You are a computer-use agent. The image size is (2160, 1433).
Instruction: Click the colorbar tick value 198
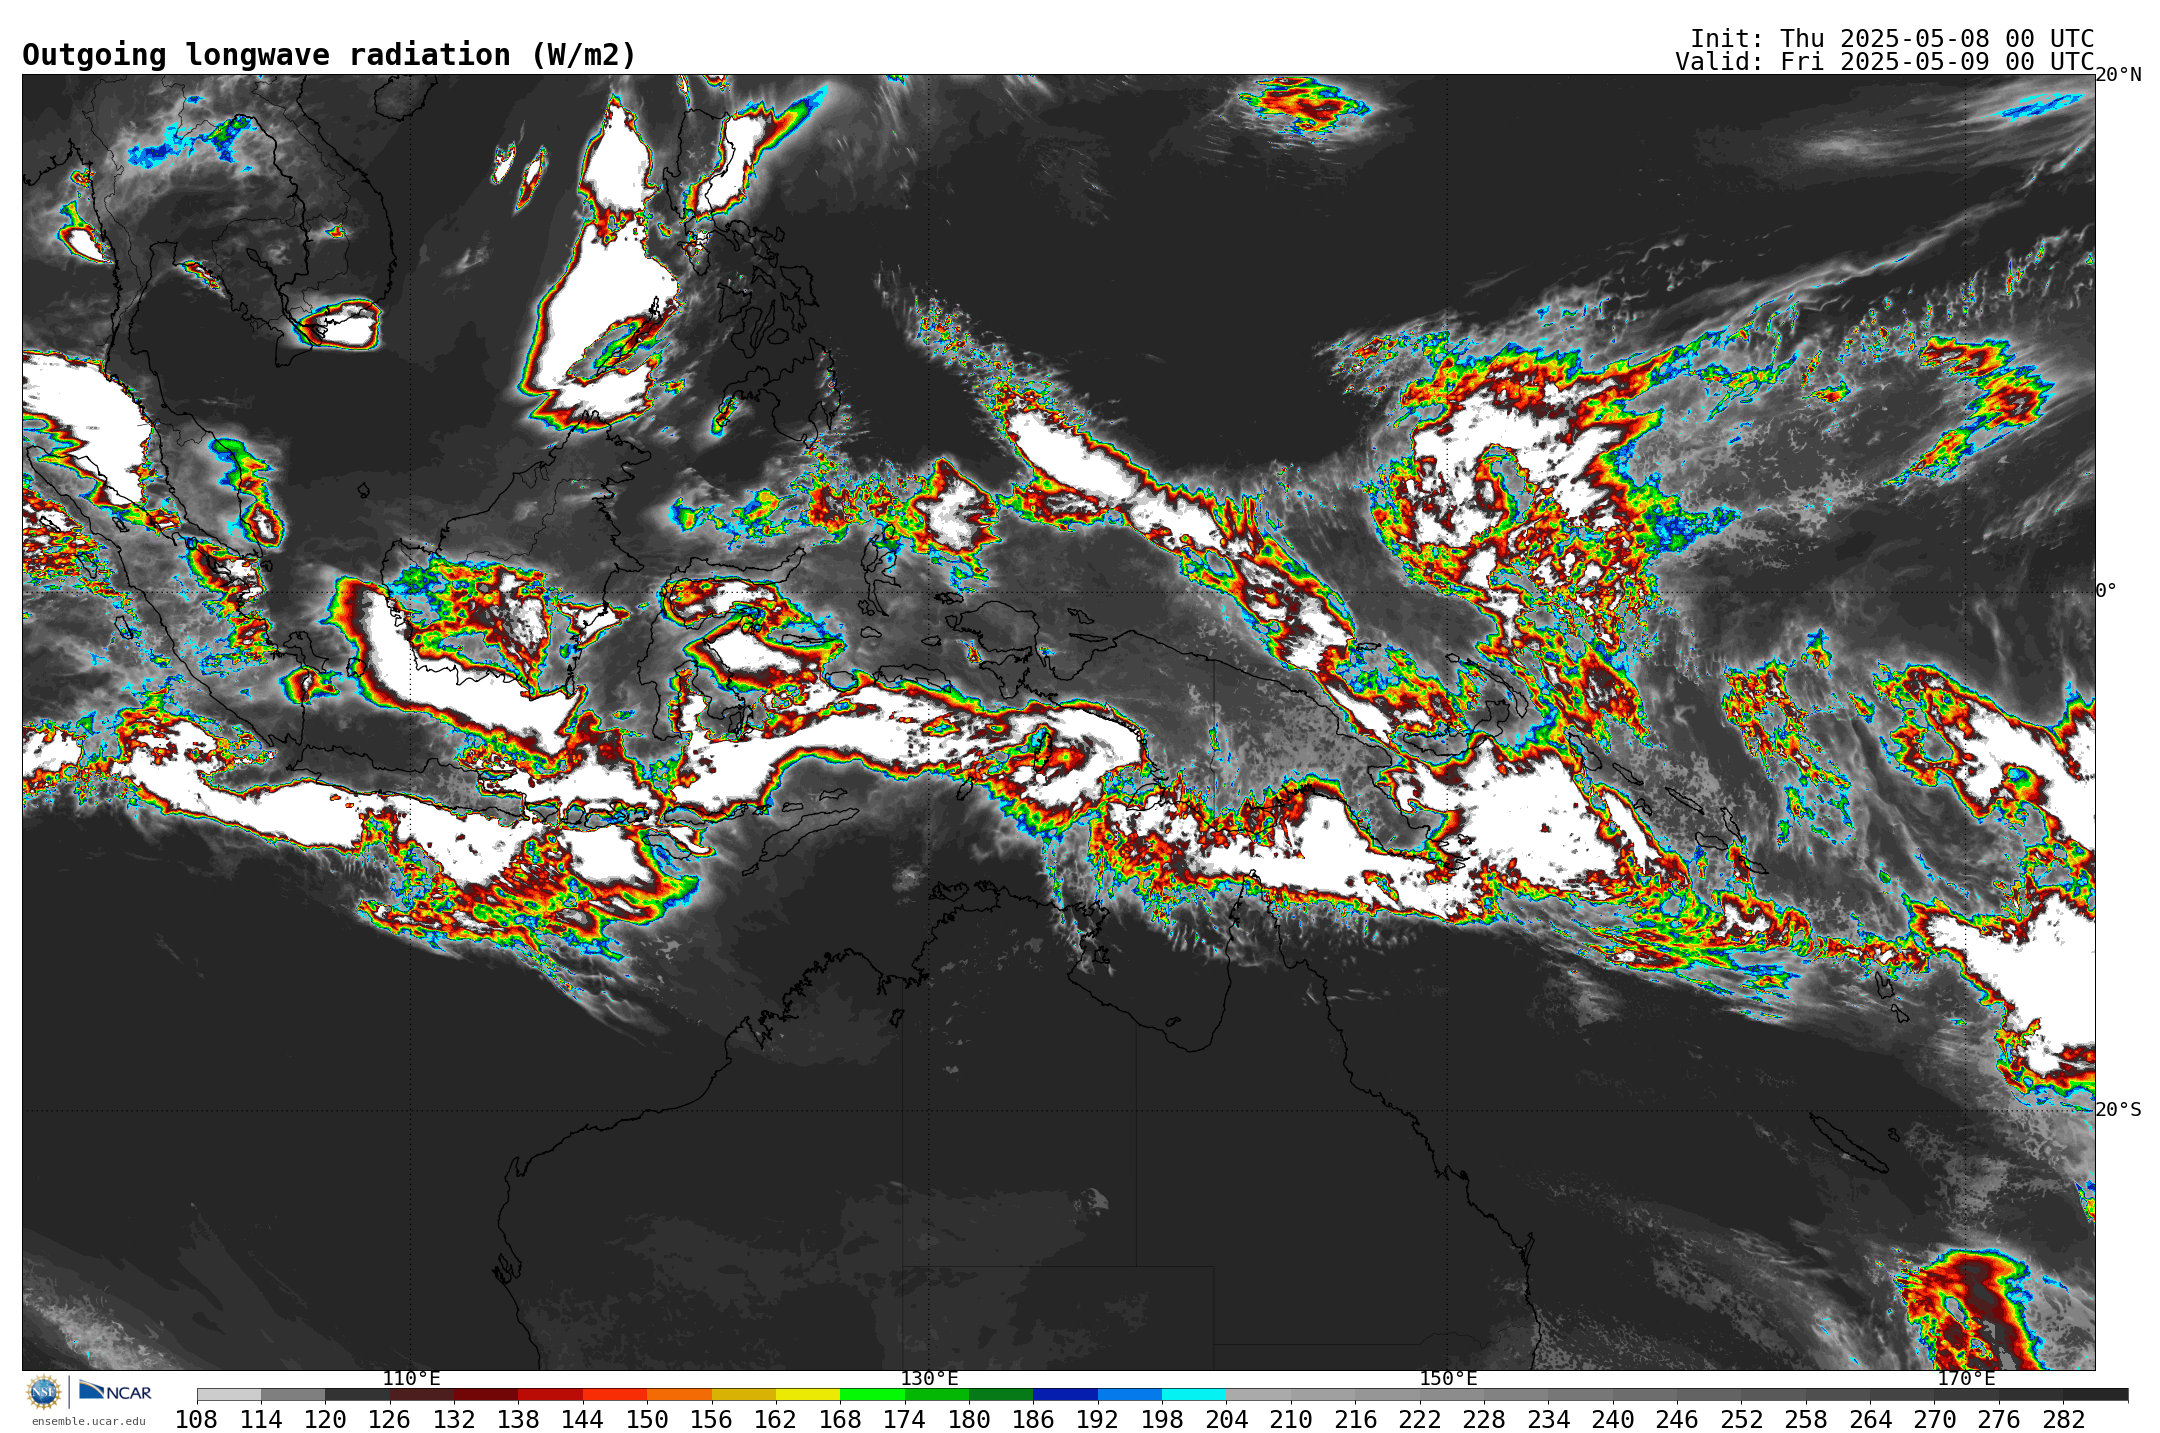[x=1162, y=1419]
